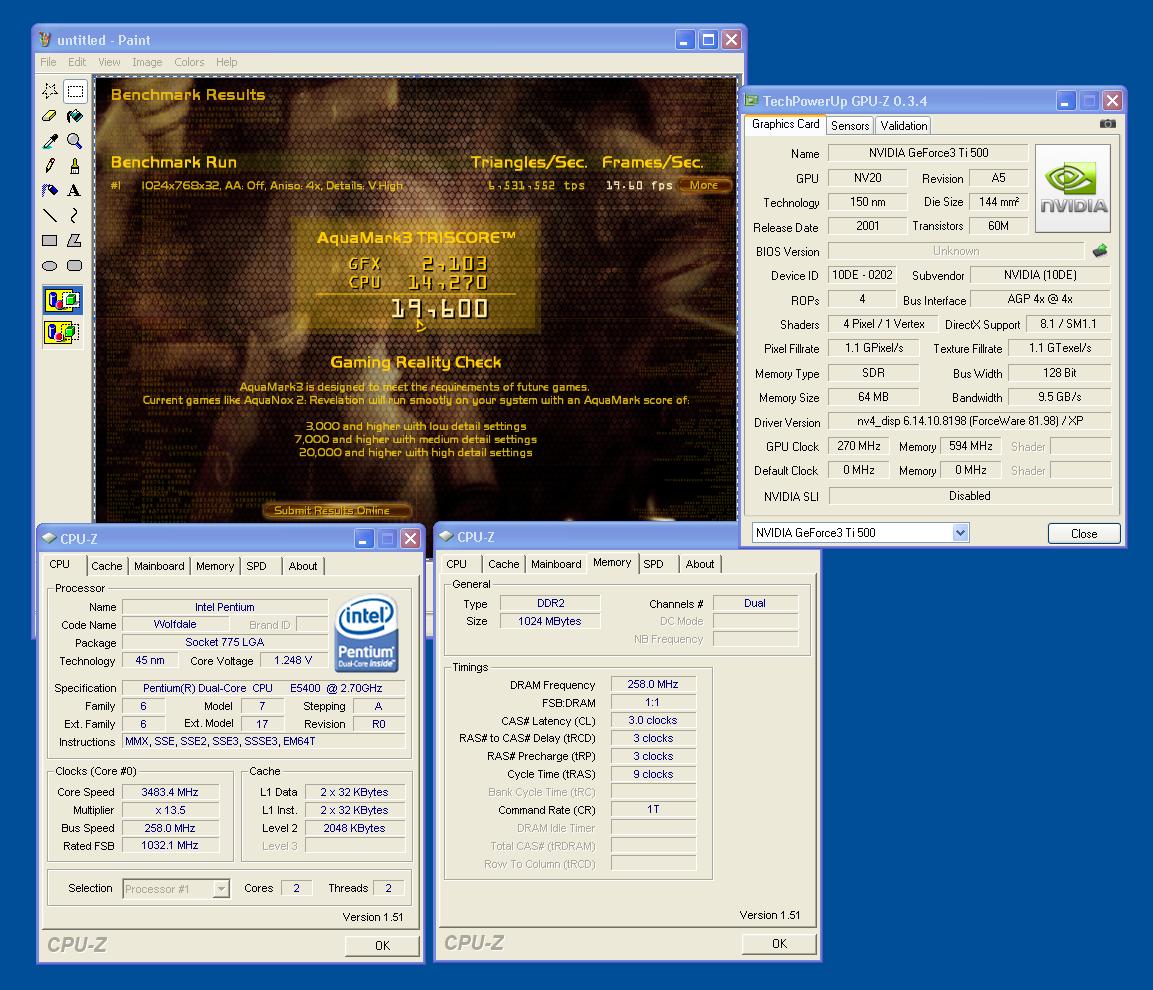
Task: Click the DRAM Frequency 258.0 MHz value
Action: point(653,685)
